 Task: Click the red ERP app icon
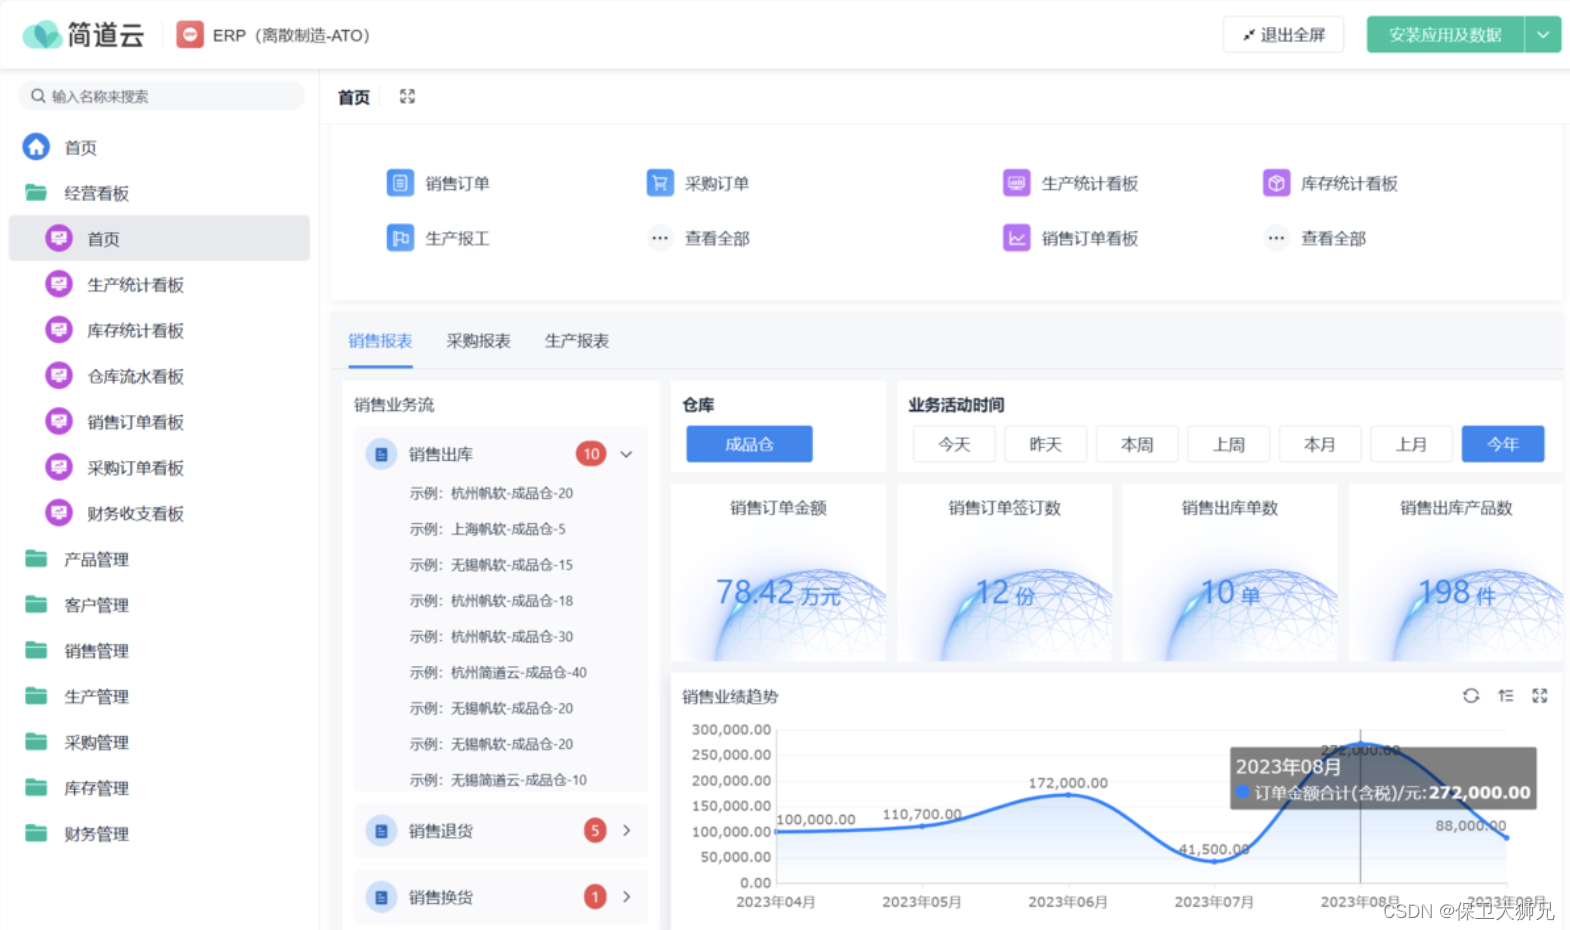pyautogui.click(x=190, y=35)
